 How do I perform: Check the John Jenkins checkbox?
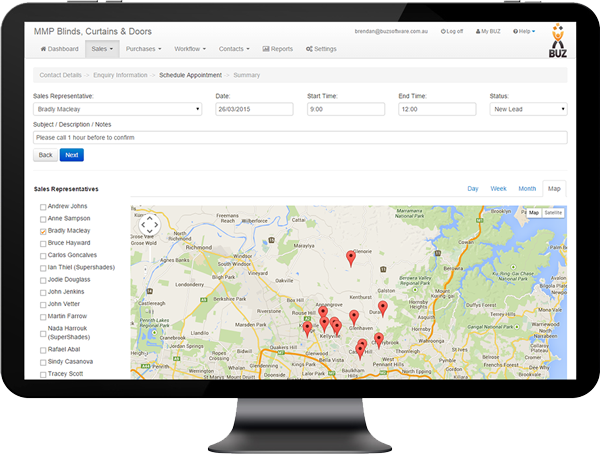coord(43,293)
